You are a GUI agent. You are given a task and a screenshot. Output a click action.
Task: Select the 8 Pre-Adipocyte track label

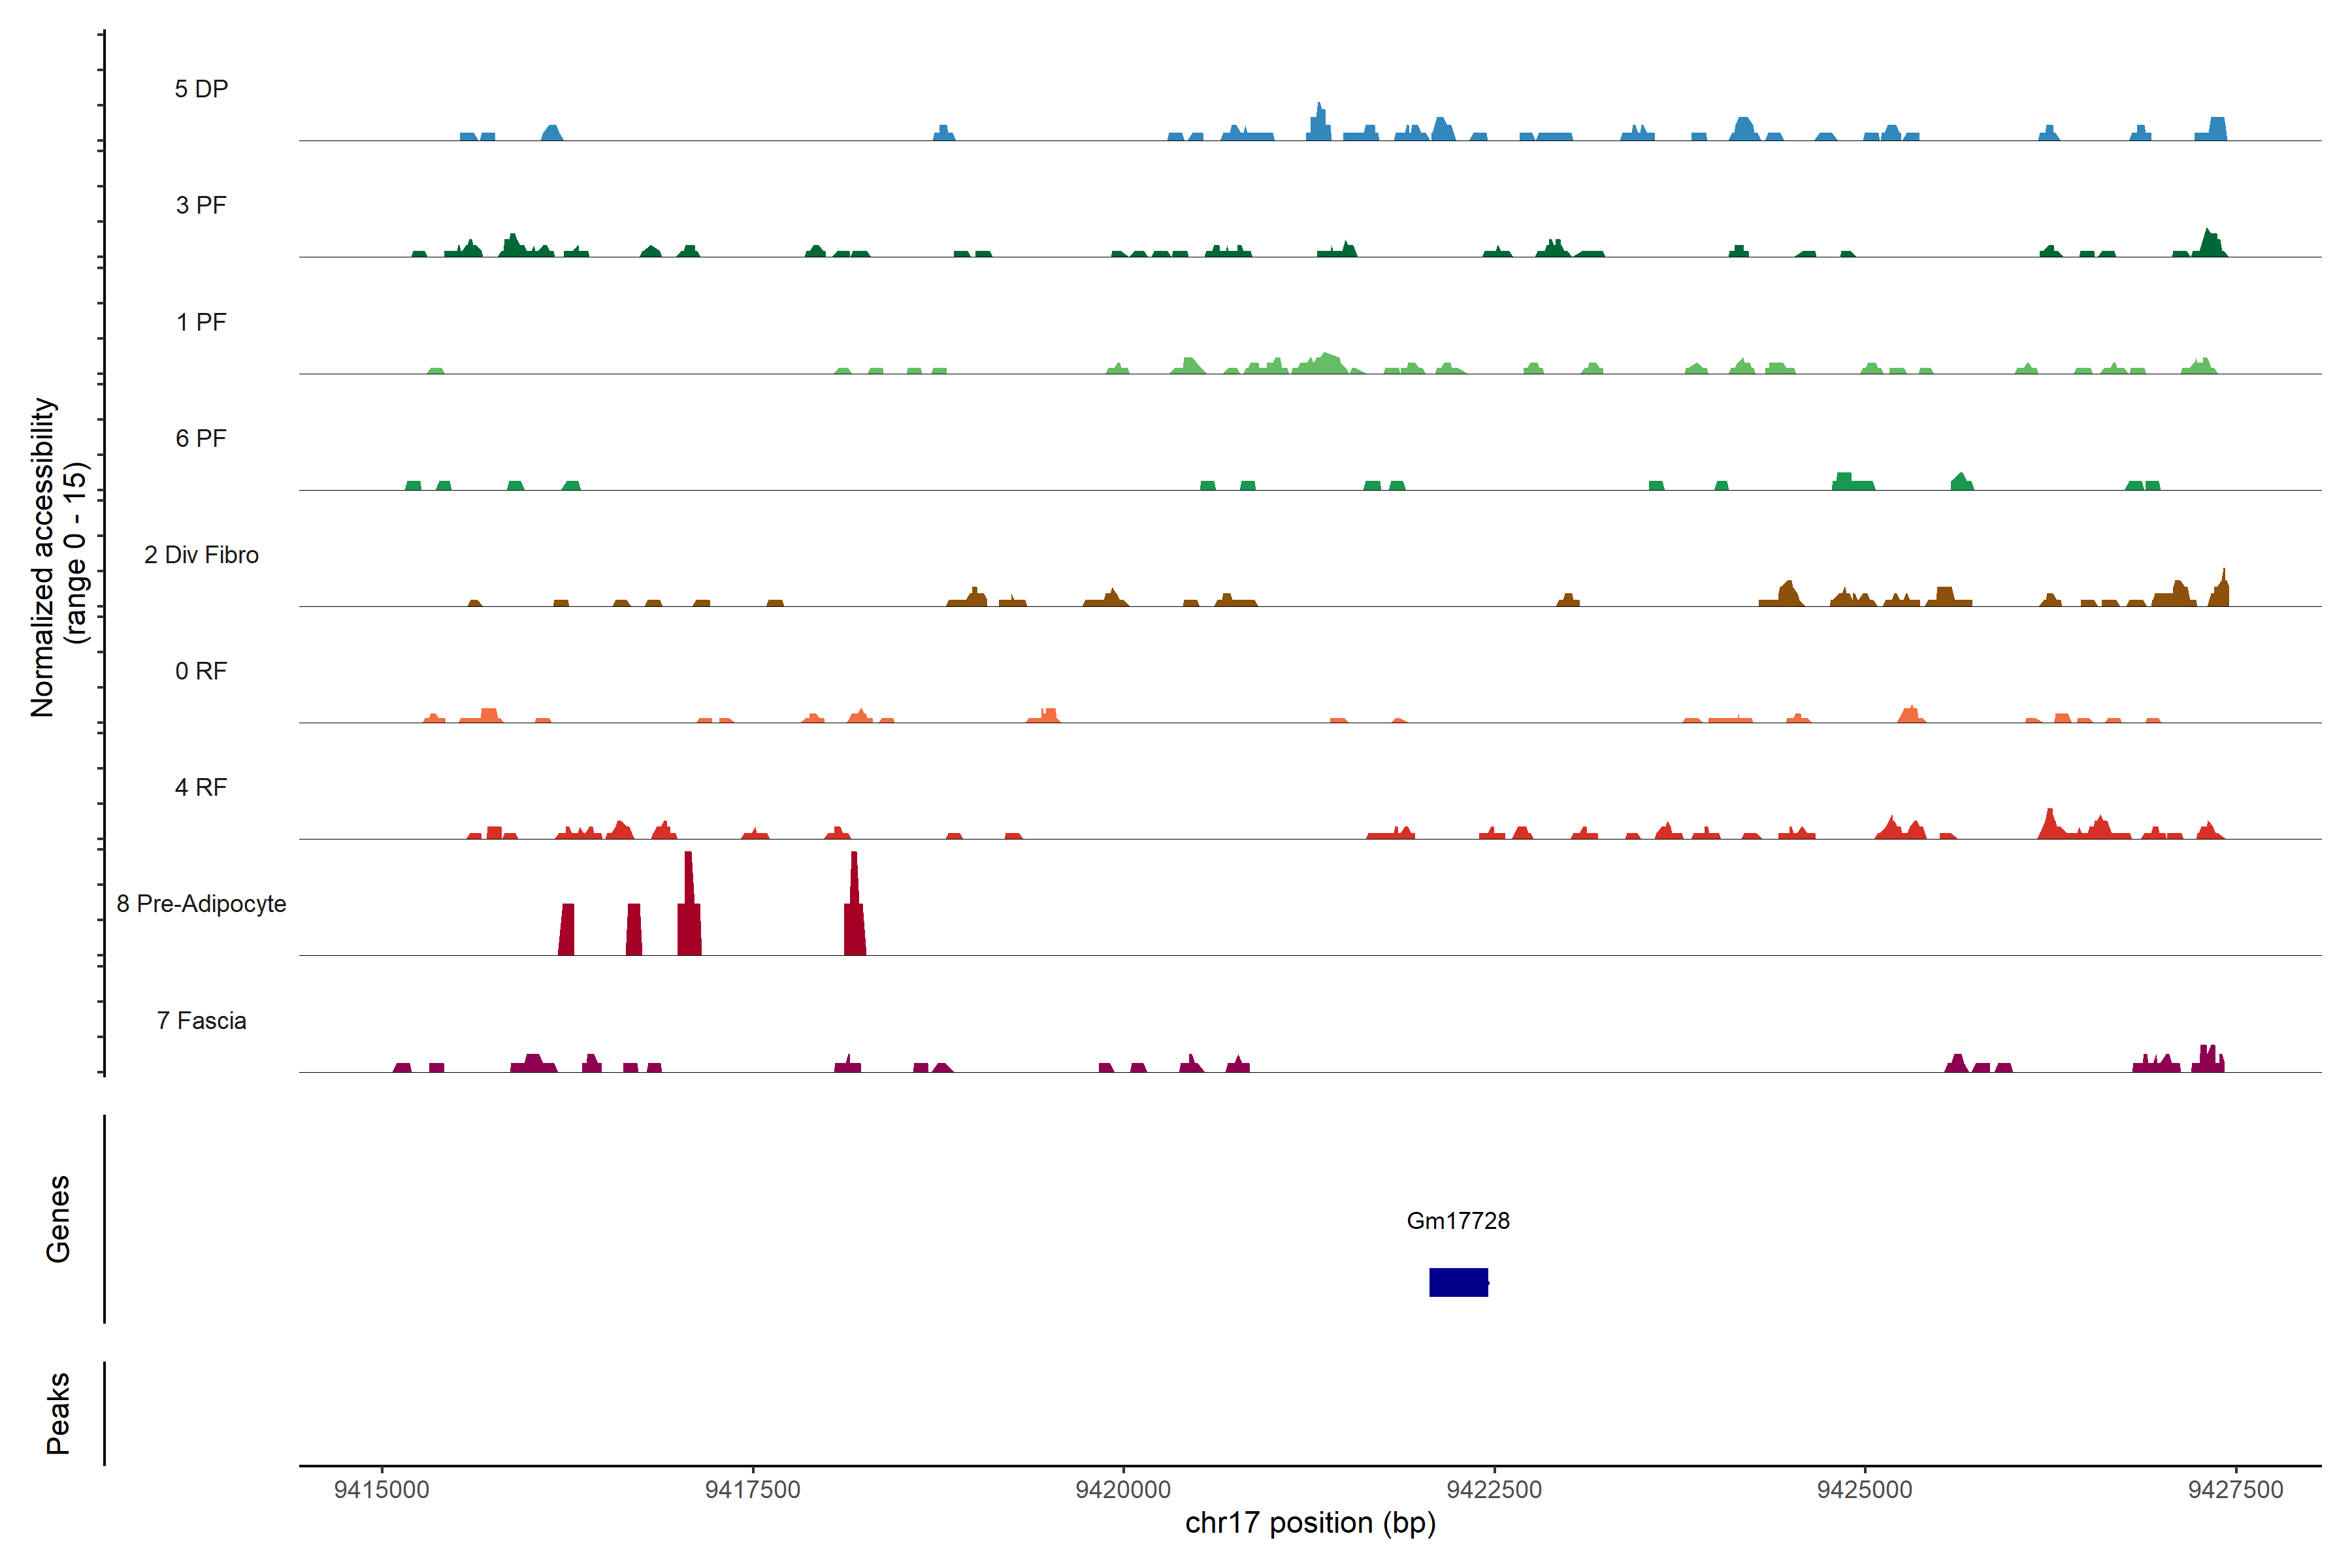(201, 904)
